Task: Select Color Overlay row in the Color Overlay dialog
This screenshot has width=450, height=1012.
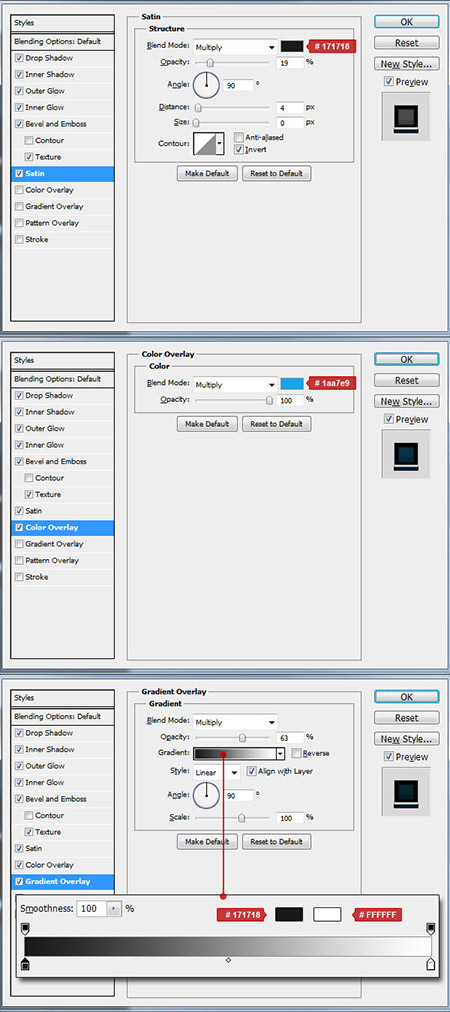Action: [63, 527]
